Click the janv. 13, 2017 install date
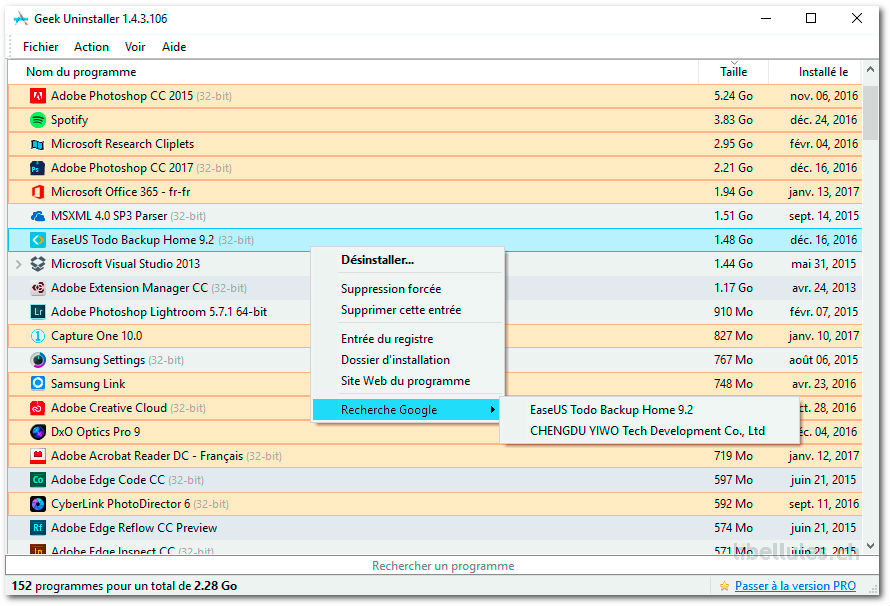The width and height of the screenshot is (890, 606). (x=824, y=192)
